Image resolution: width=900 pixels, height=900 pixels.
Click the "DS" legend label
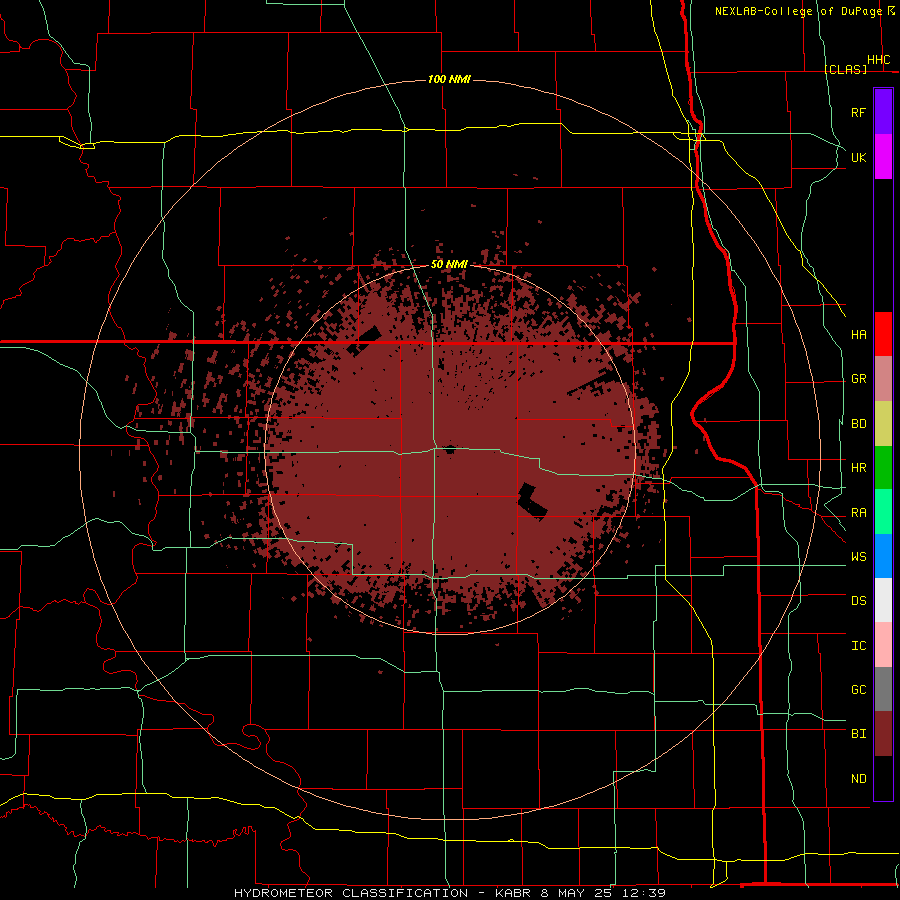858,601
